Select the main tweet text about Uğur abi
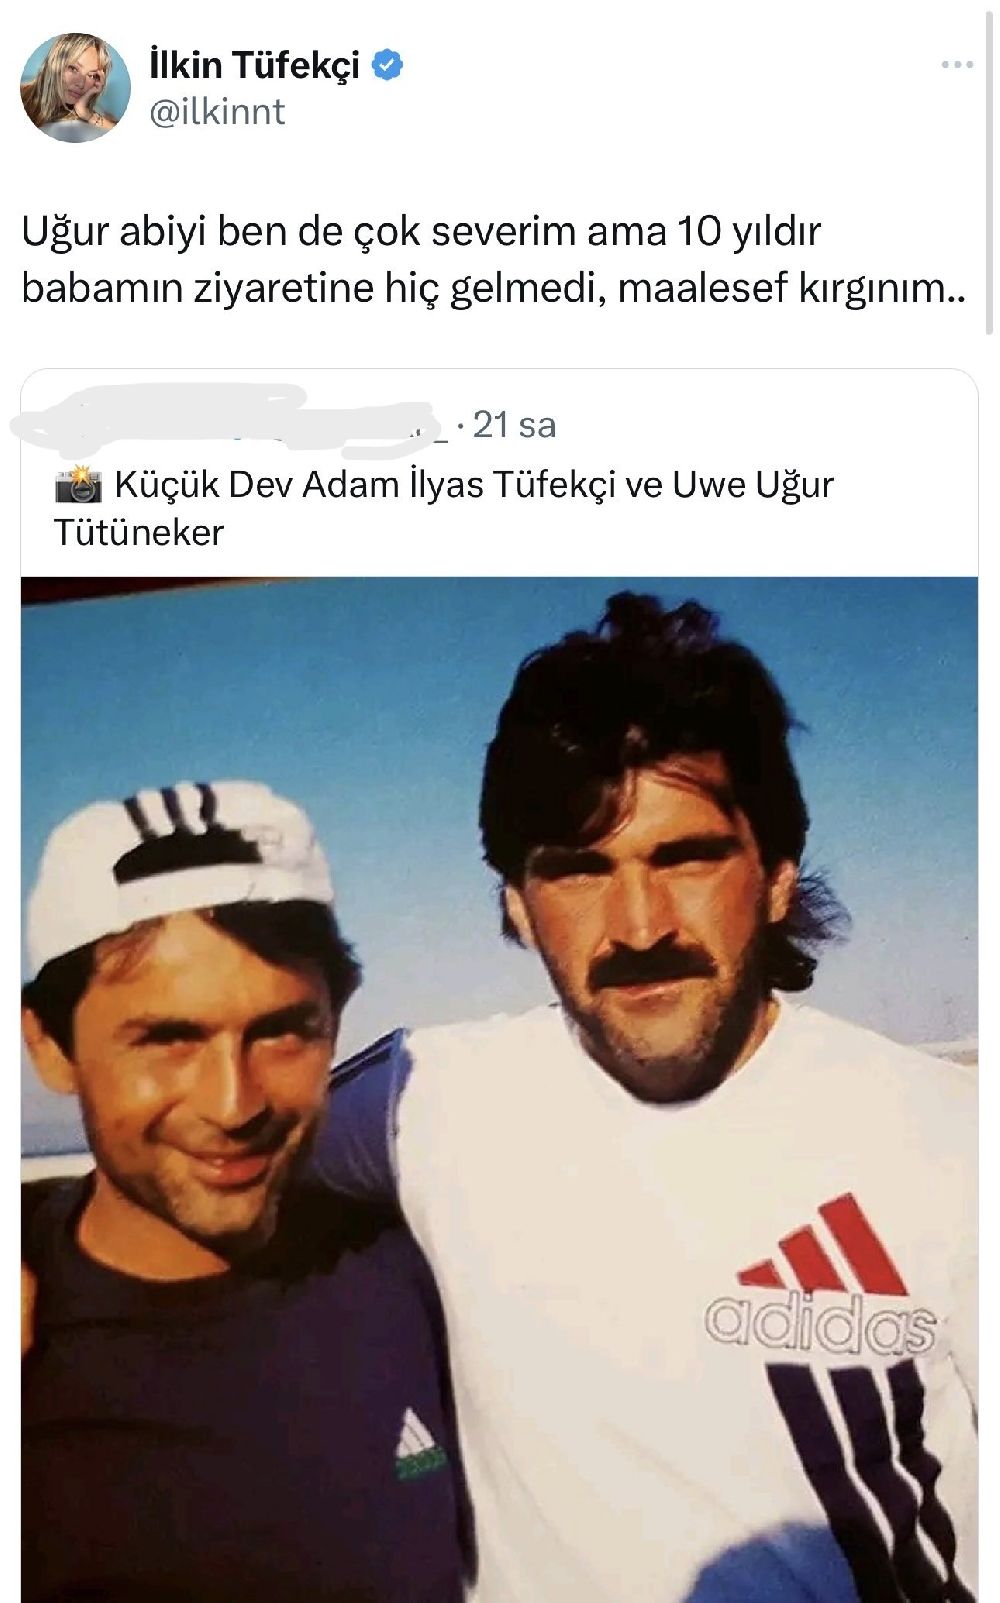This screenshot has width=1000, height=1603. (494, 259)
